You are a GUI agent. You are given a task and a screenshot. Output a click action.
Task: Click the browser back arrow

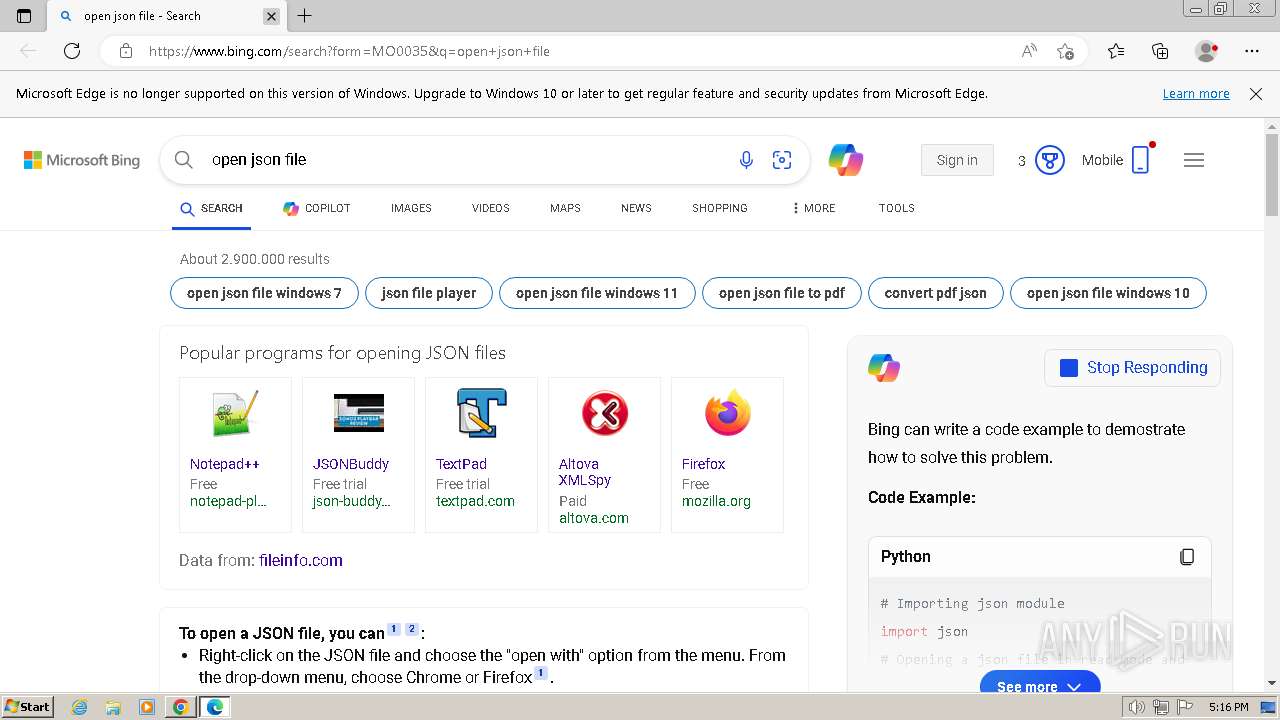click(x=28, y=51)
